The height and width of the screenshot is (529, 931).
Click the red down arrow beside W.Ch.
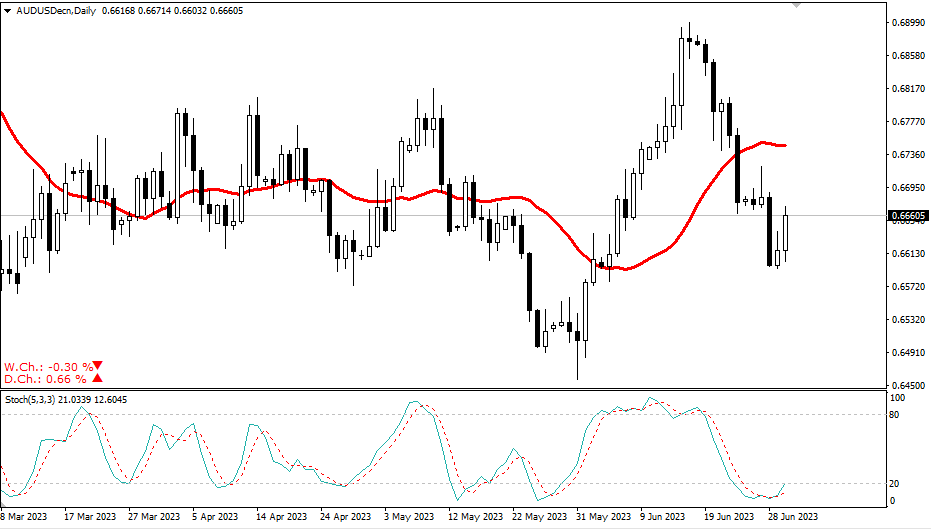coord(98,366)
